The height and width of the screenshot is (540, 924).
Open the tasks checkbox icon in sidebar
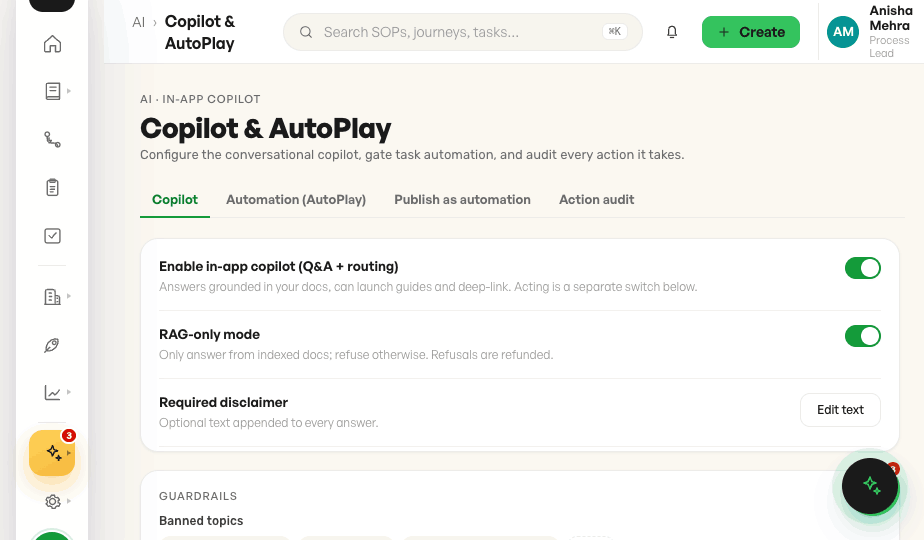52,236
